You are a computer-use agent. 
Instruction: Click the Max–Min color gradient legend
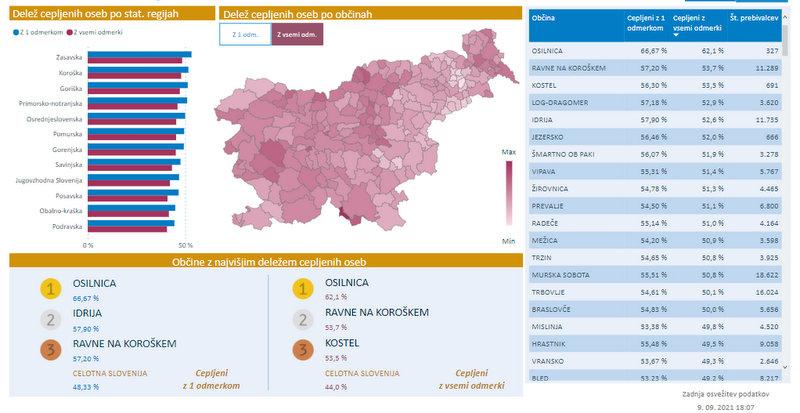click(508, 195)
